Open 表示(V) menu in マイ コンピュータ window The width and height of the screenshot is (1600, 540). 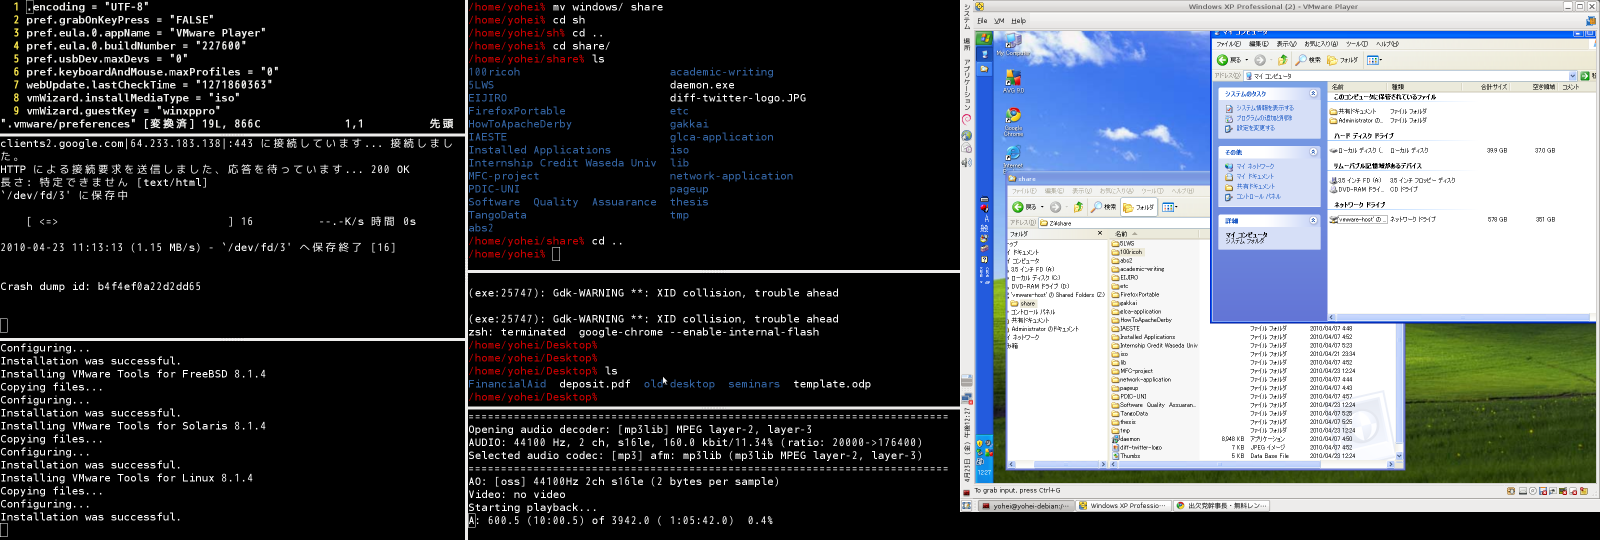tap(1286, 44)
